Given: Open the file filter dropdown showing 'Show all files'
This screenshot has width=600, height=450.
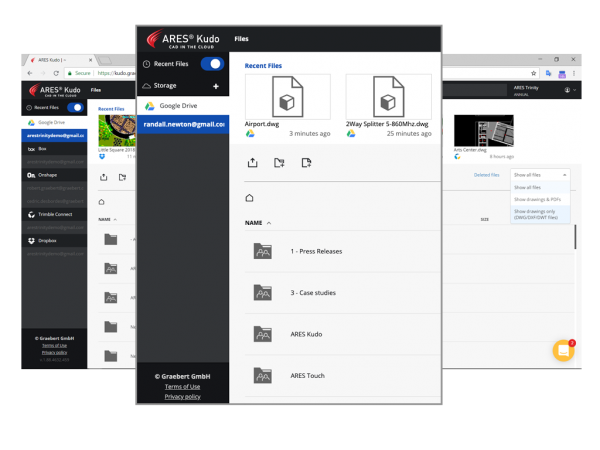Looking at the screenshot, I should 540,174.
